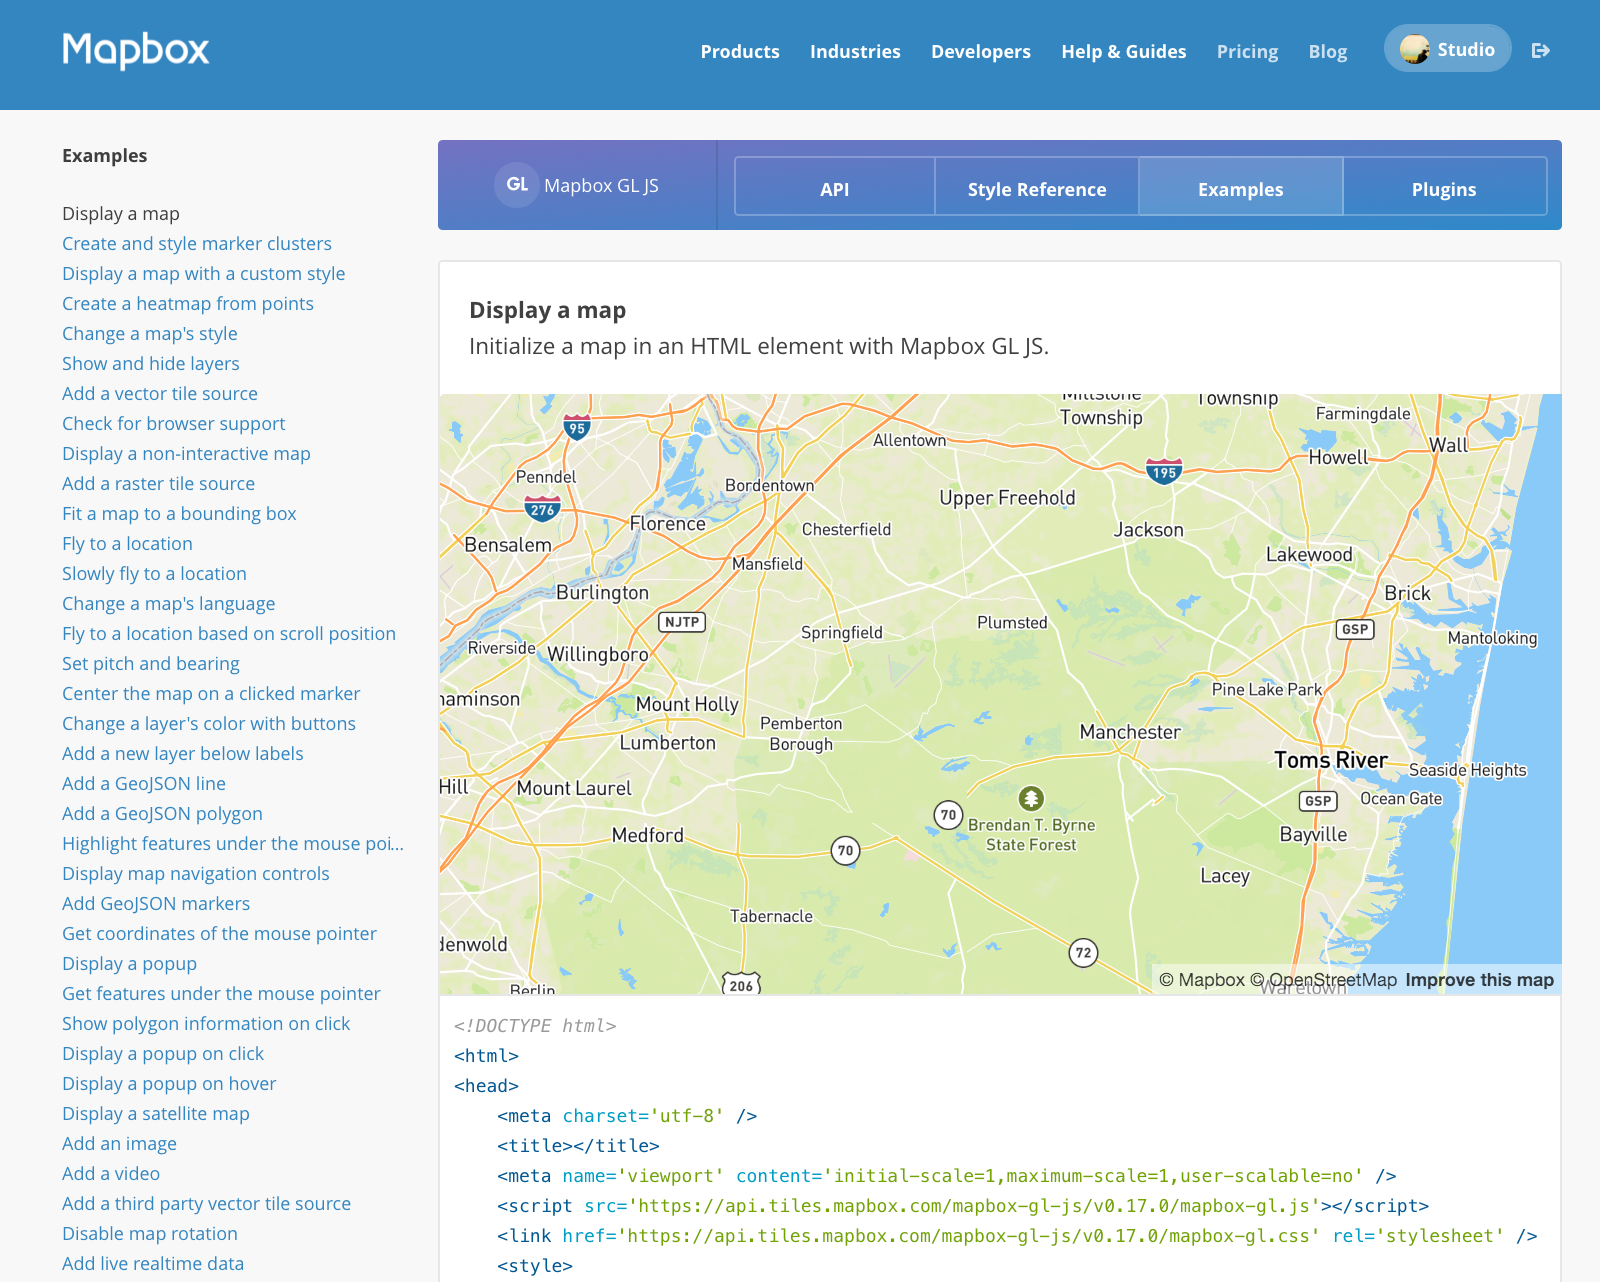Click the Brendan T. Byrne forest park icon
Screen dimensions: 1600x1282
click(1031, 798)
